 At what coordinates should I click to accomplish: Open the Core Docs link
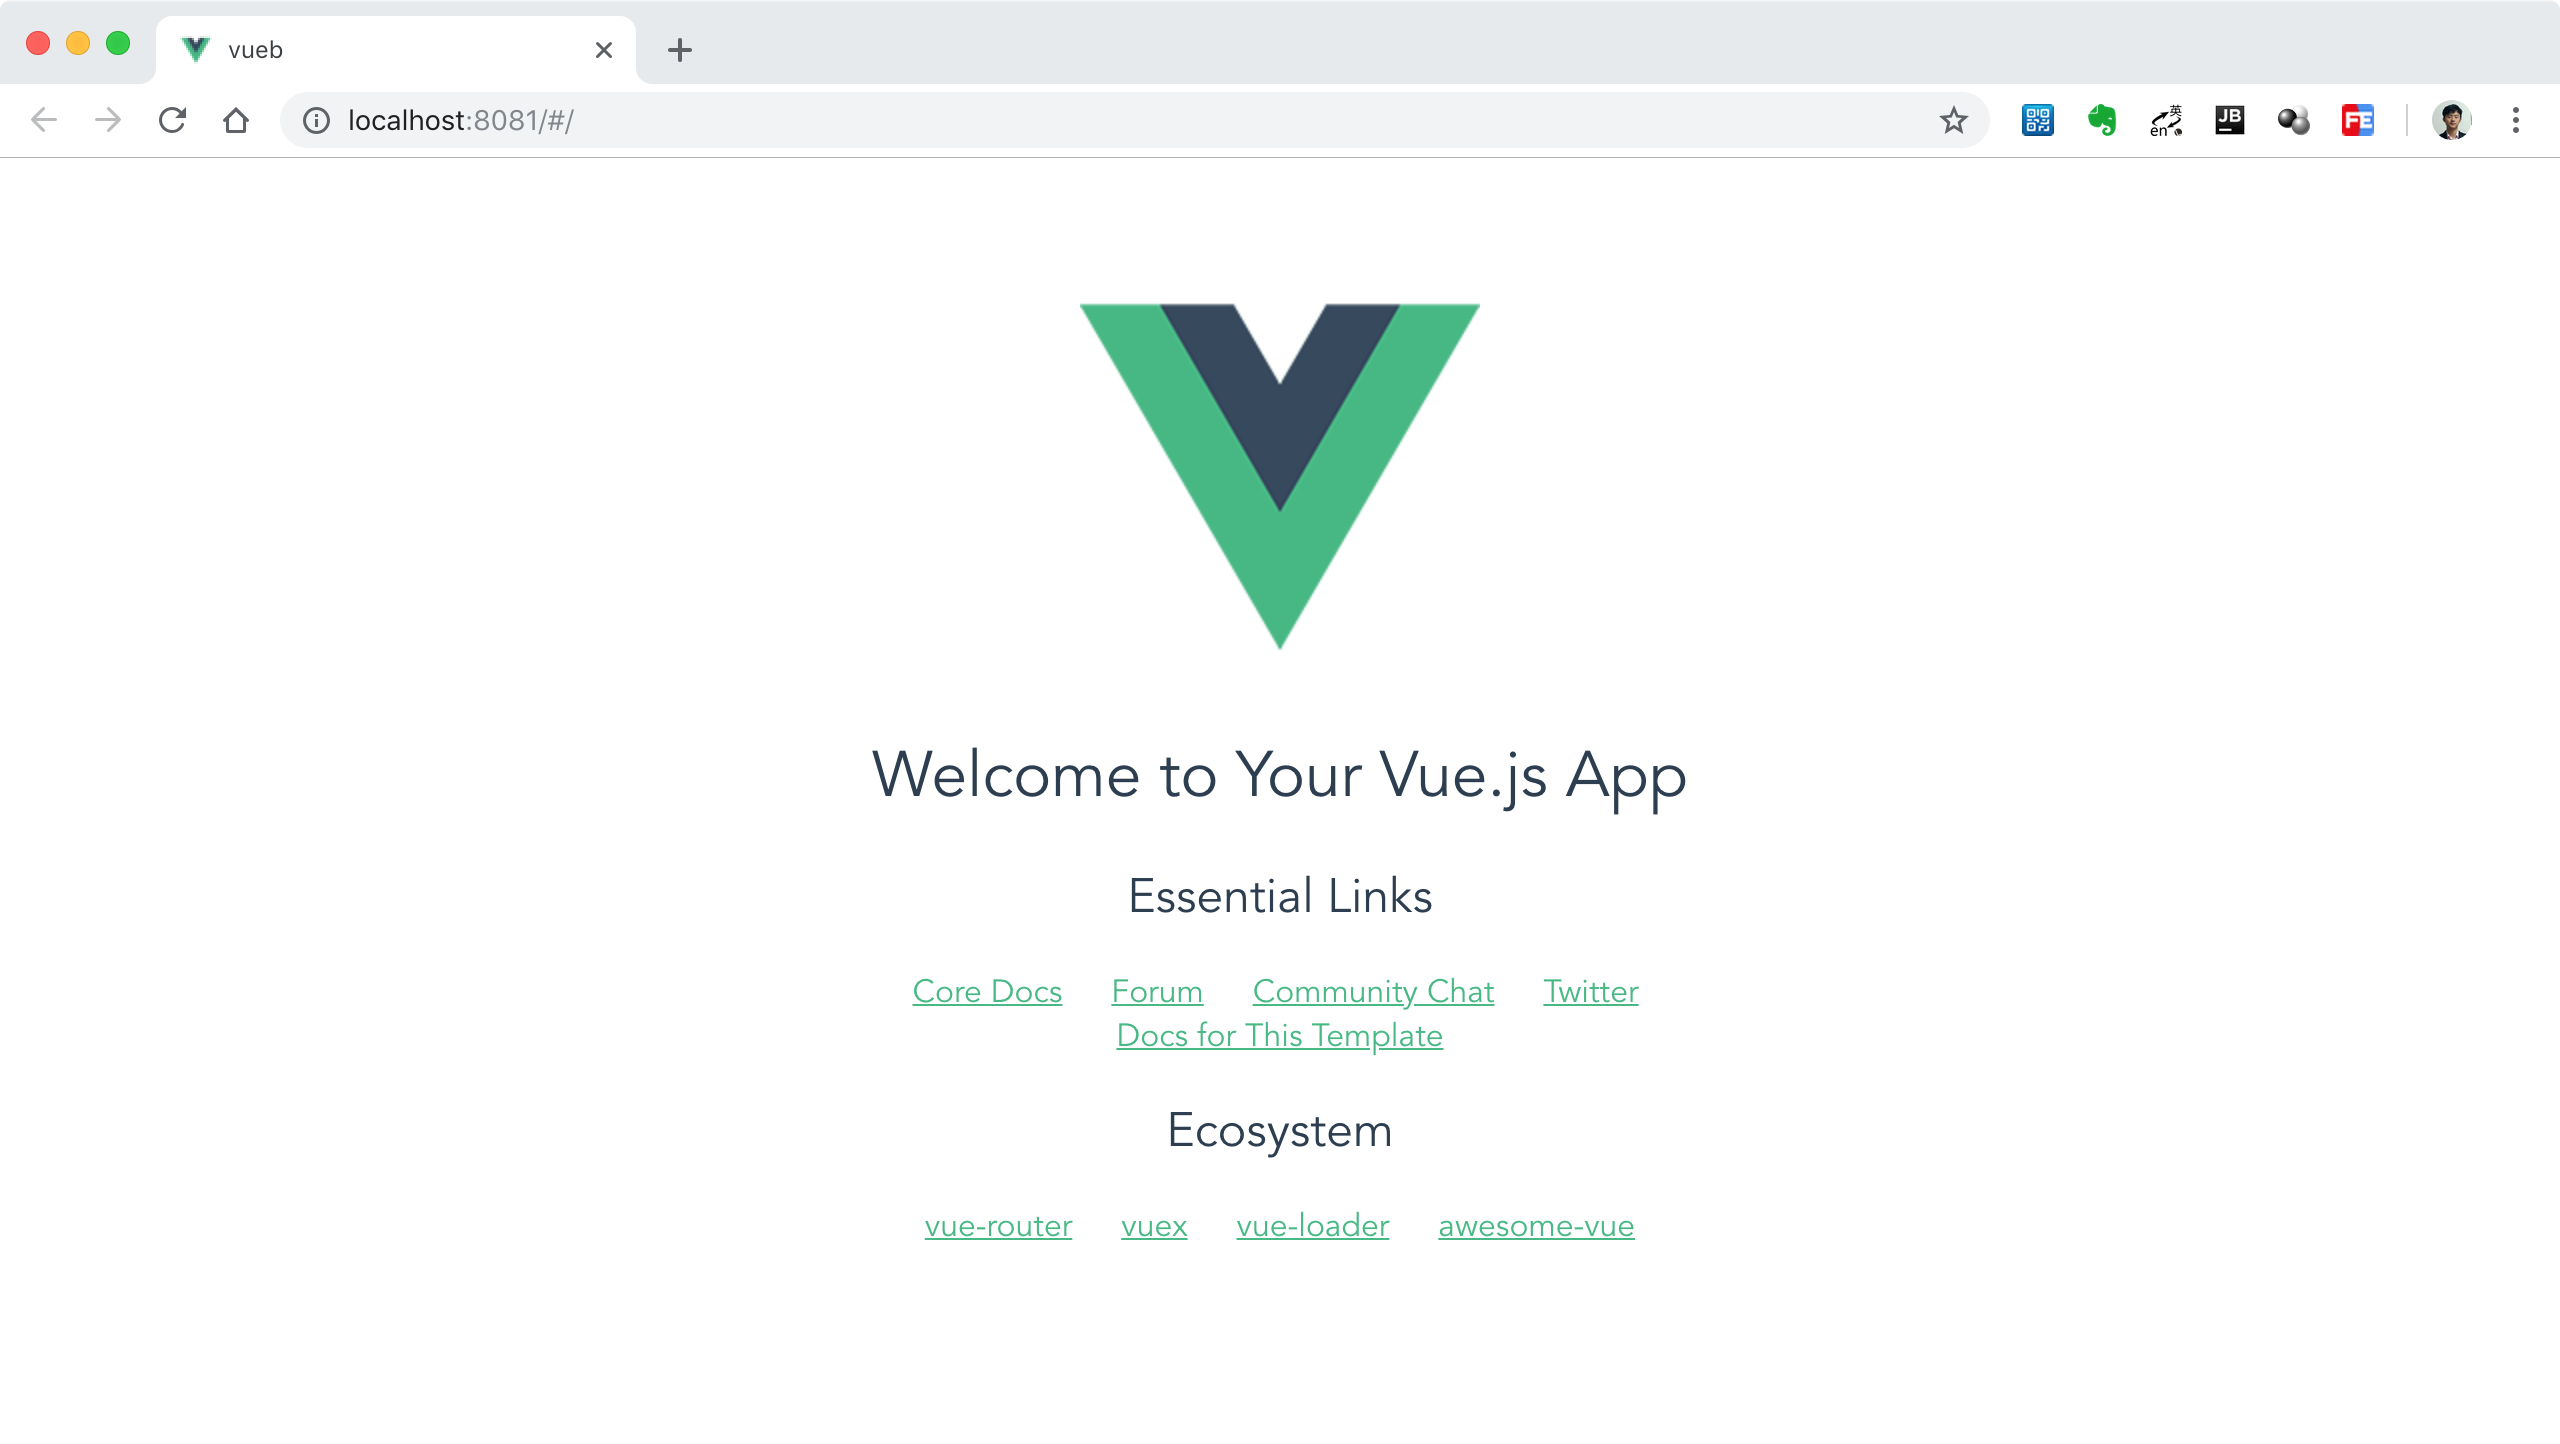[987, 991]
